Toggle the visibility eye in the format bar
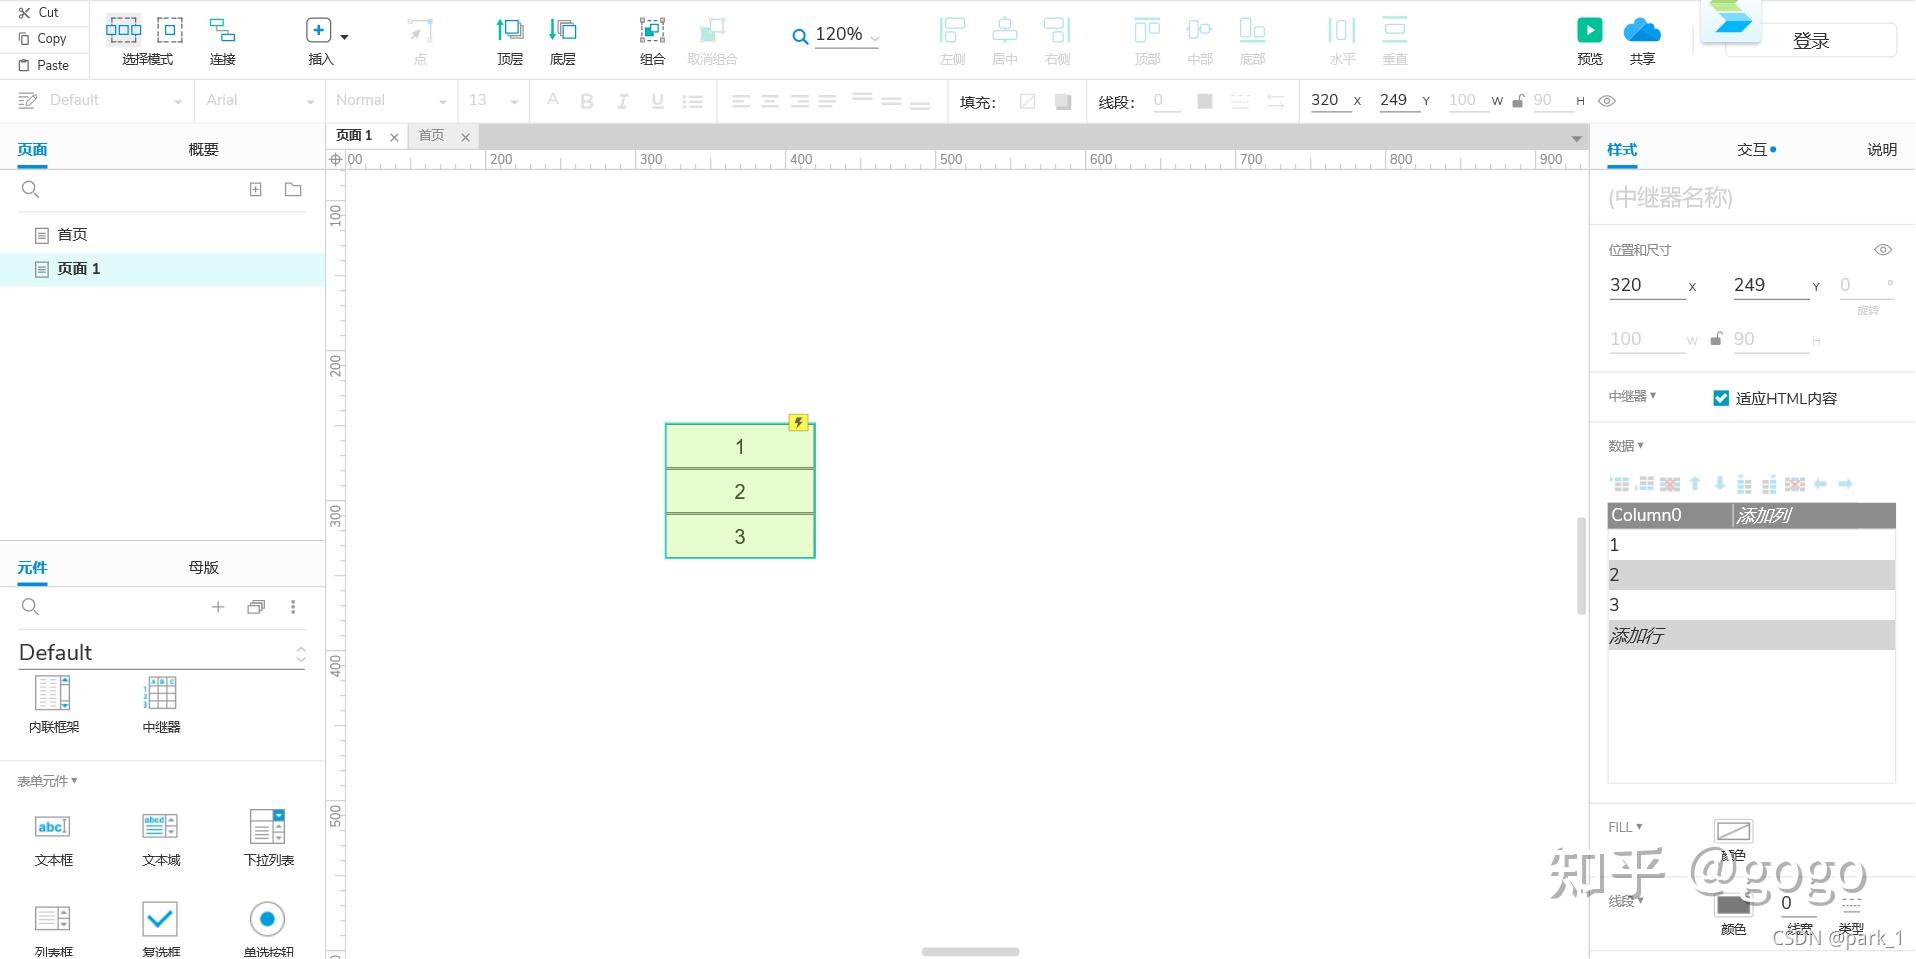 coord(1607,101)
